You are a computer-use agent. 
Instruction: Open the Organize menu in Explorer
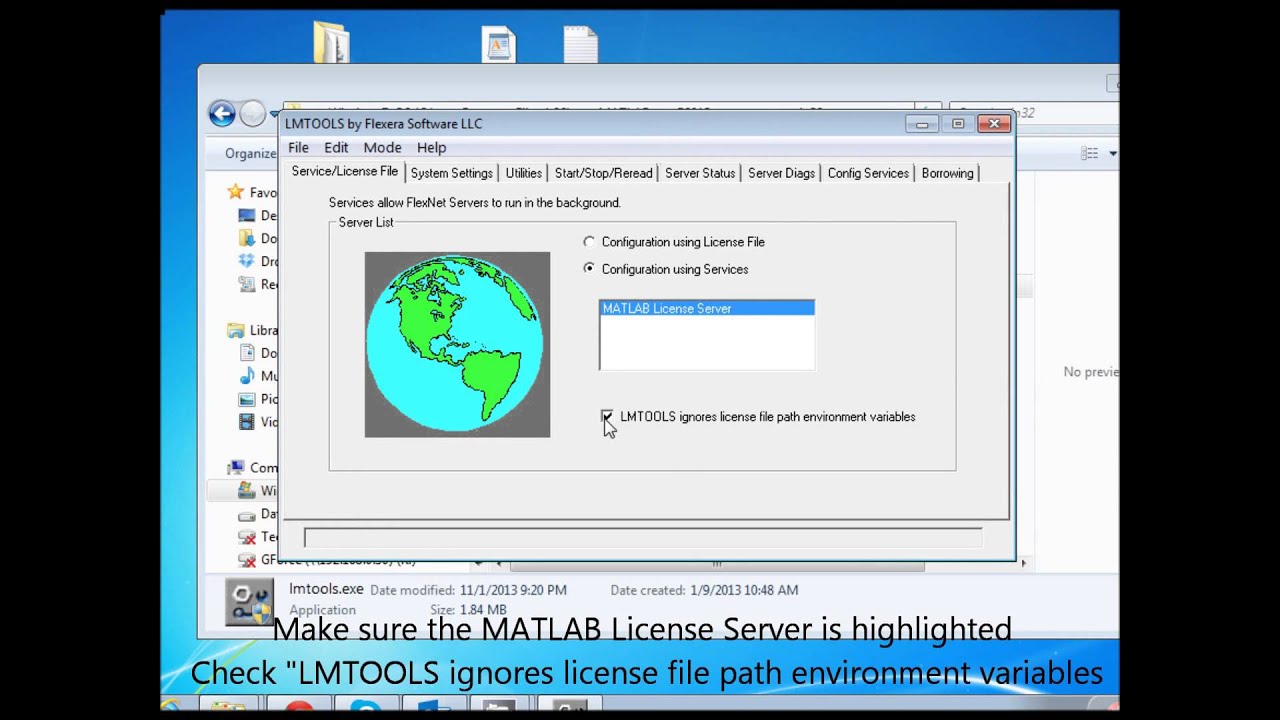tap(250, 153)
